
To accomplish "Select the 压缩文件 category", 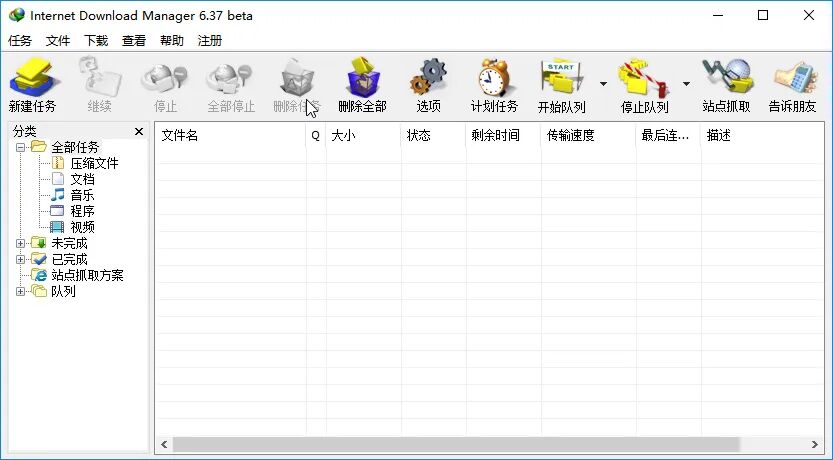I will tap(95, 163).
